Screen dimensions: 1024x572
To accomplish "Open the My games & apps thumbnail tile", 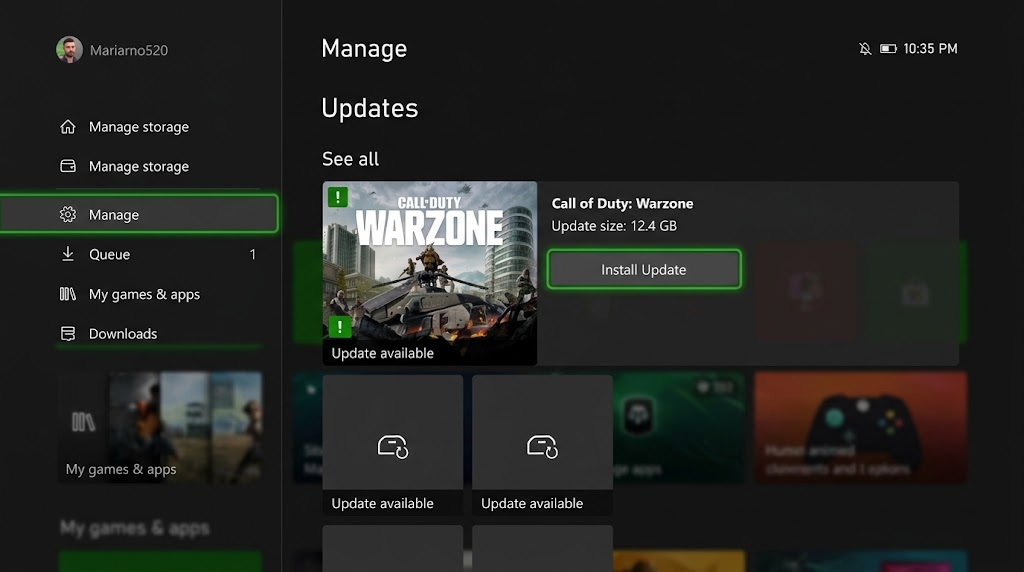I will pyautogui.click(x=161, y=427).
